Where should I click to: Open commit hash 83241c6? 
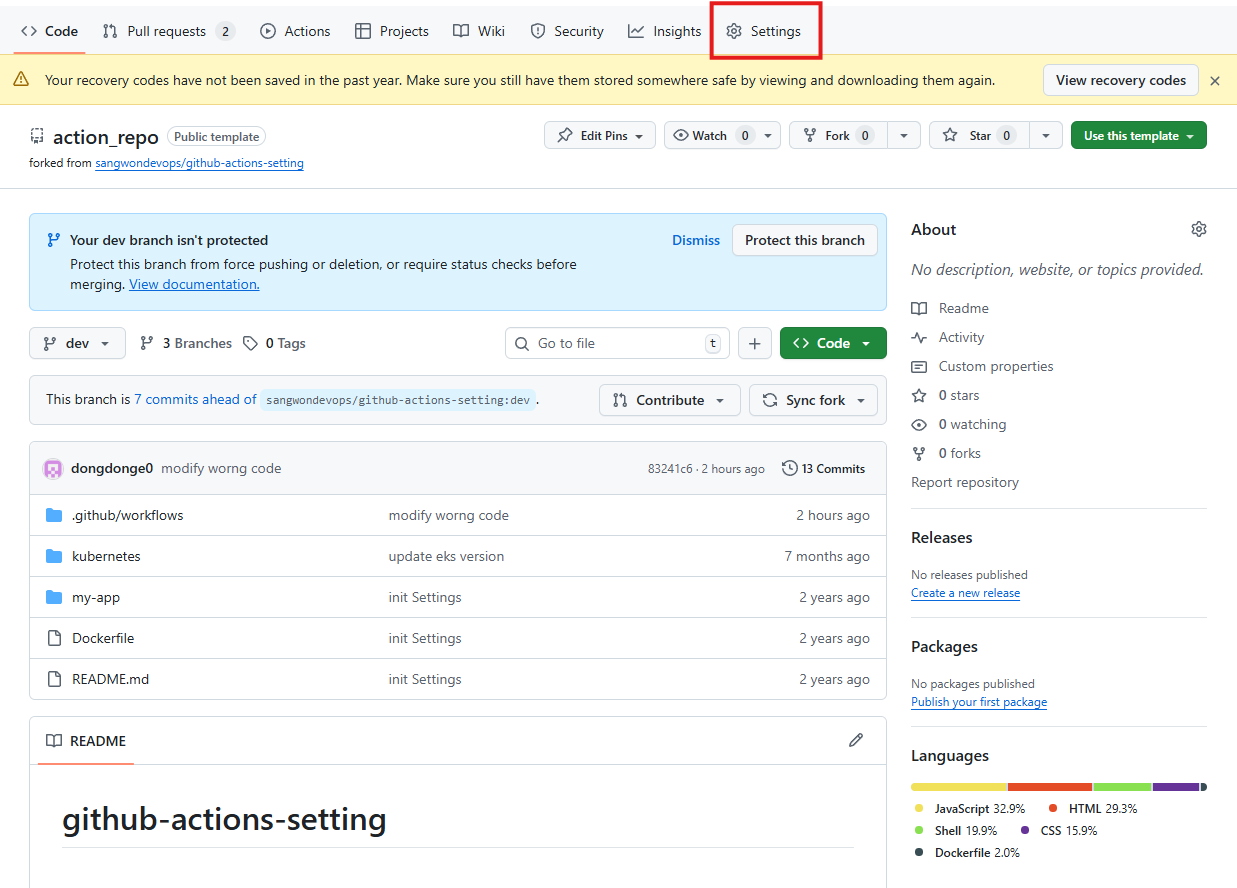[x=670, y=468]
